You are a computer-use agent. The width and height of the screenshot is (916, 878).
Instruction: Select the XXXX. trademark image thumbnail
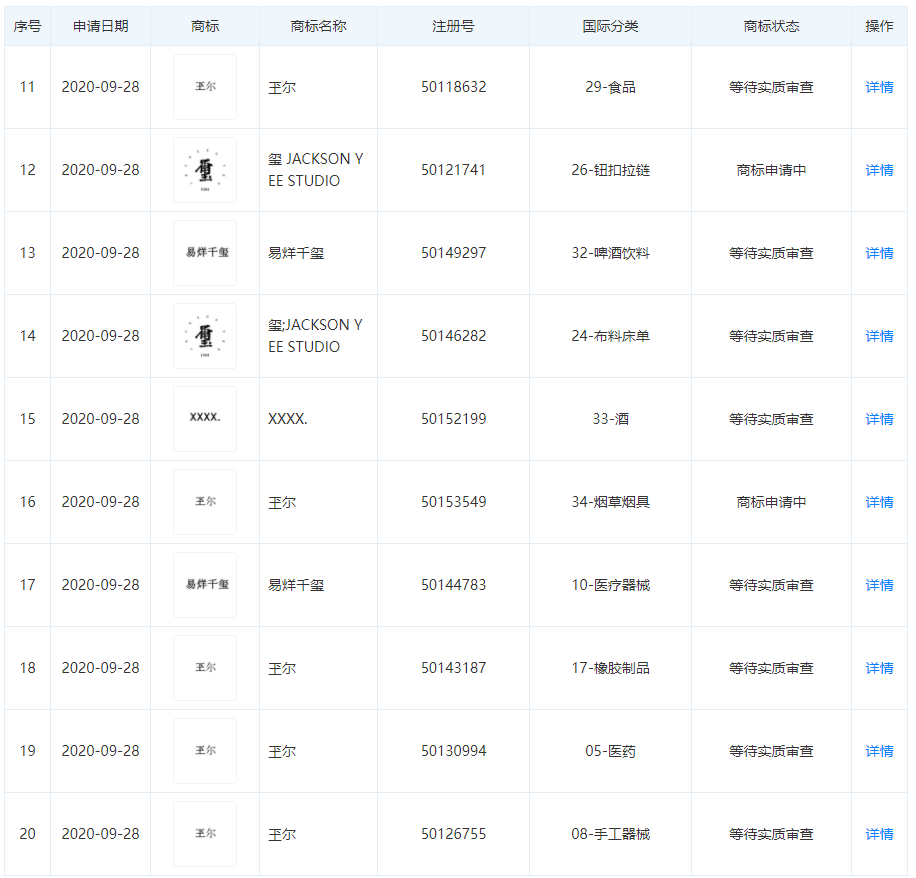point(205,419)
